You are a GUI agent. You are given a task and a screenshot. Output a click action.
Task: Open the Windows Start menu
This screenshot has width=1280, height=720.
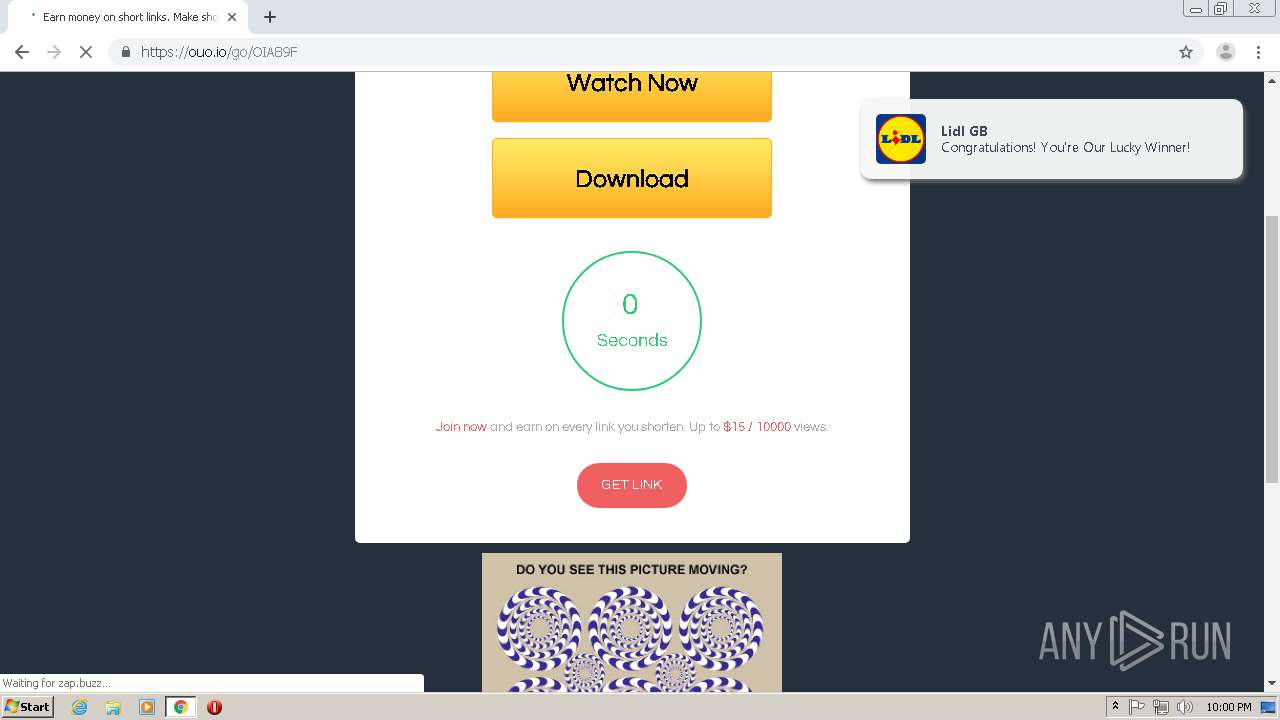pos(27,707)
